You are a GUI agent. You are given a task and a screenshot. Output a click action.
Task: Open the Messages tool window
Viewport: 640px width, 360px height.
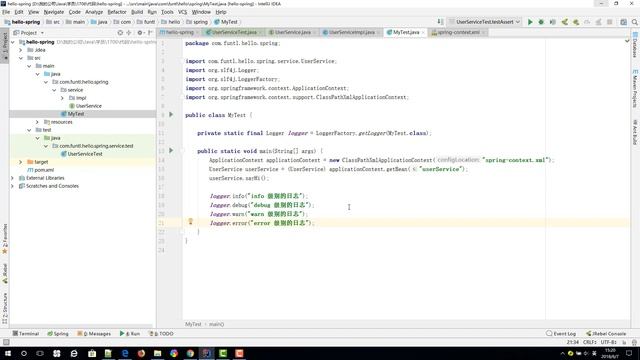click(x=94, y=333)
